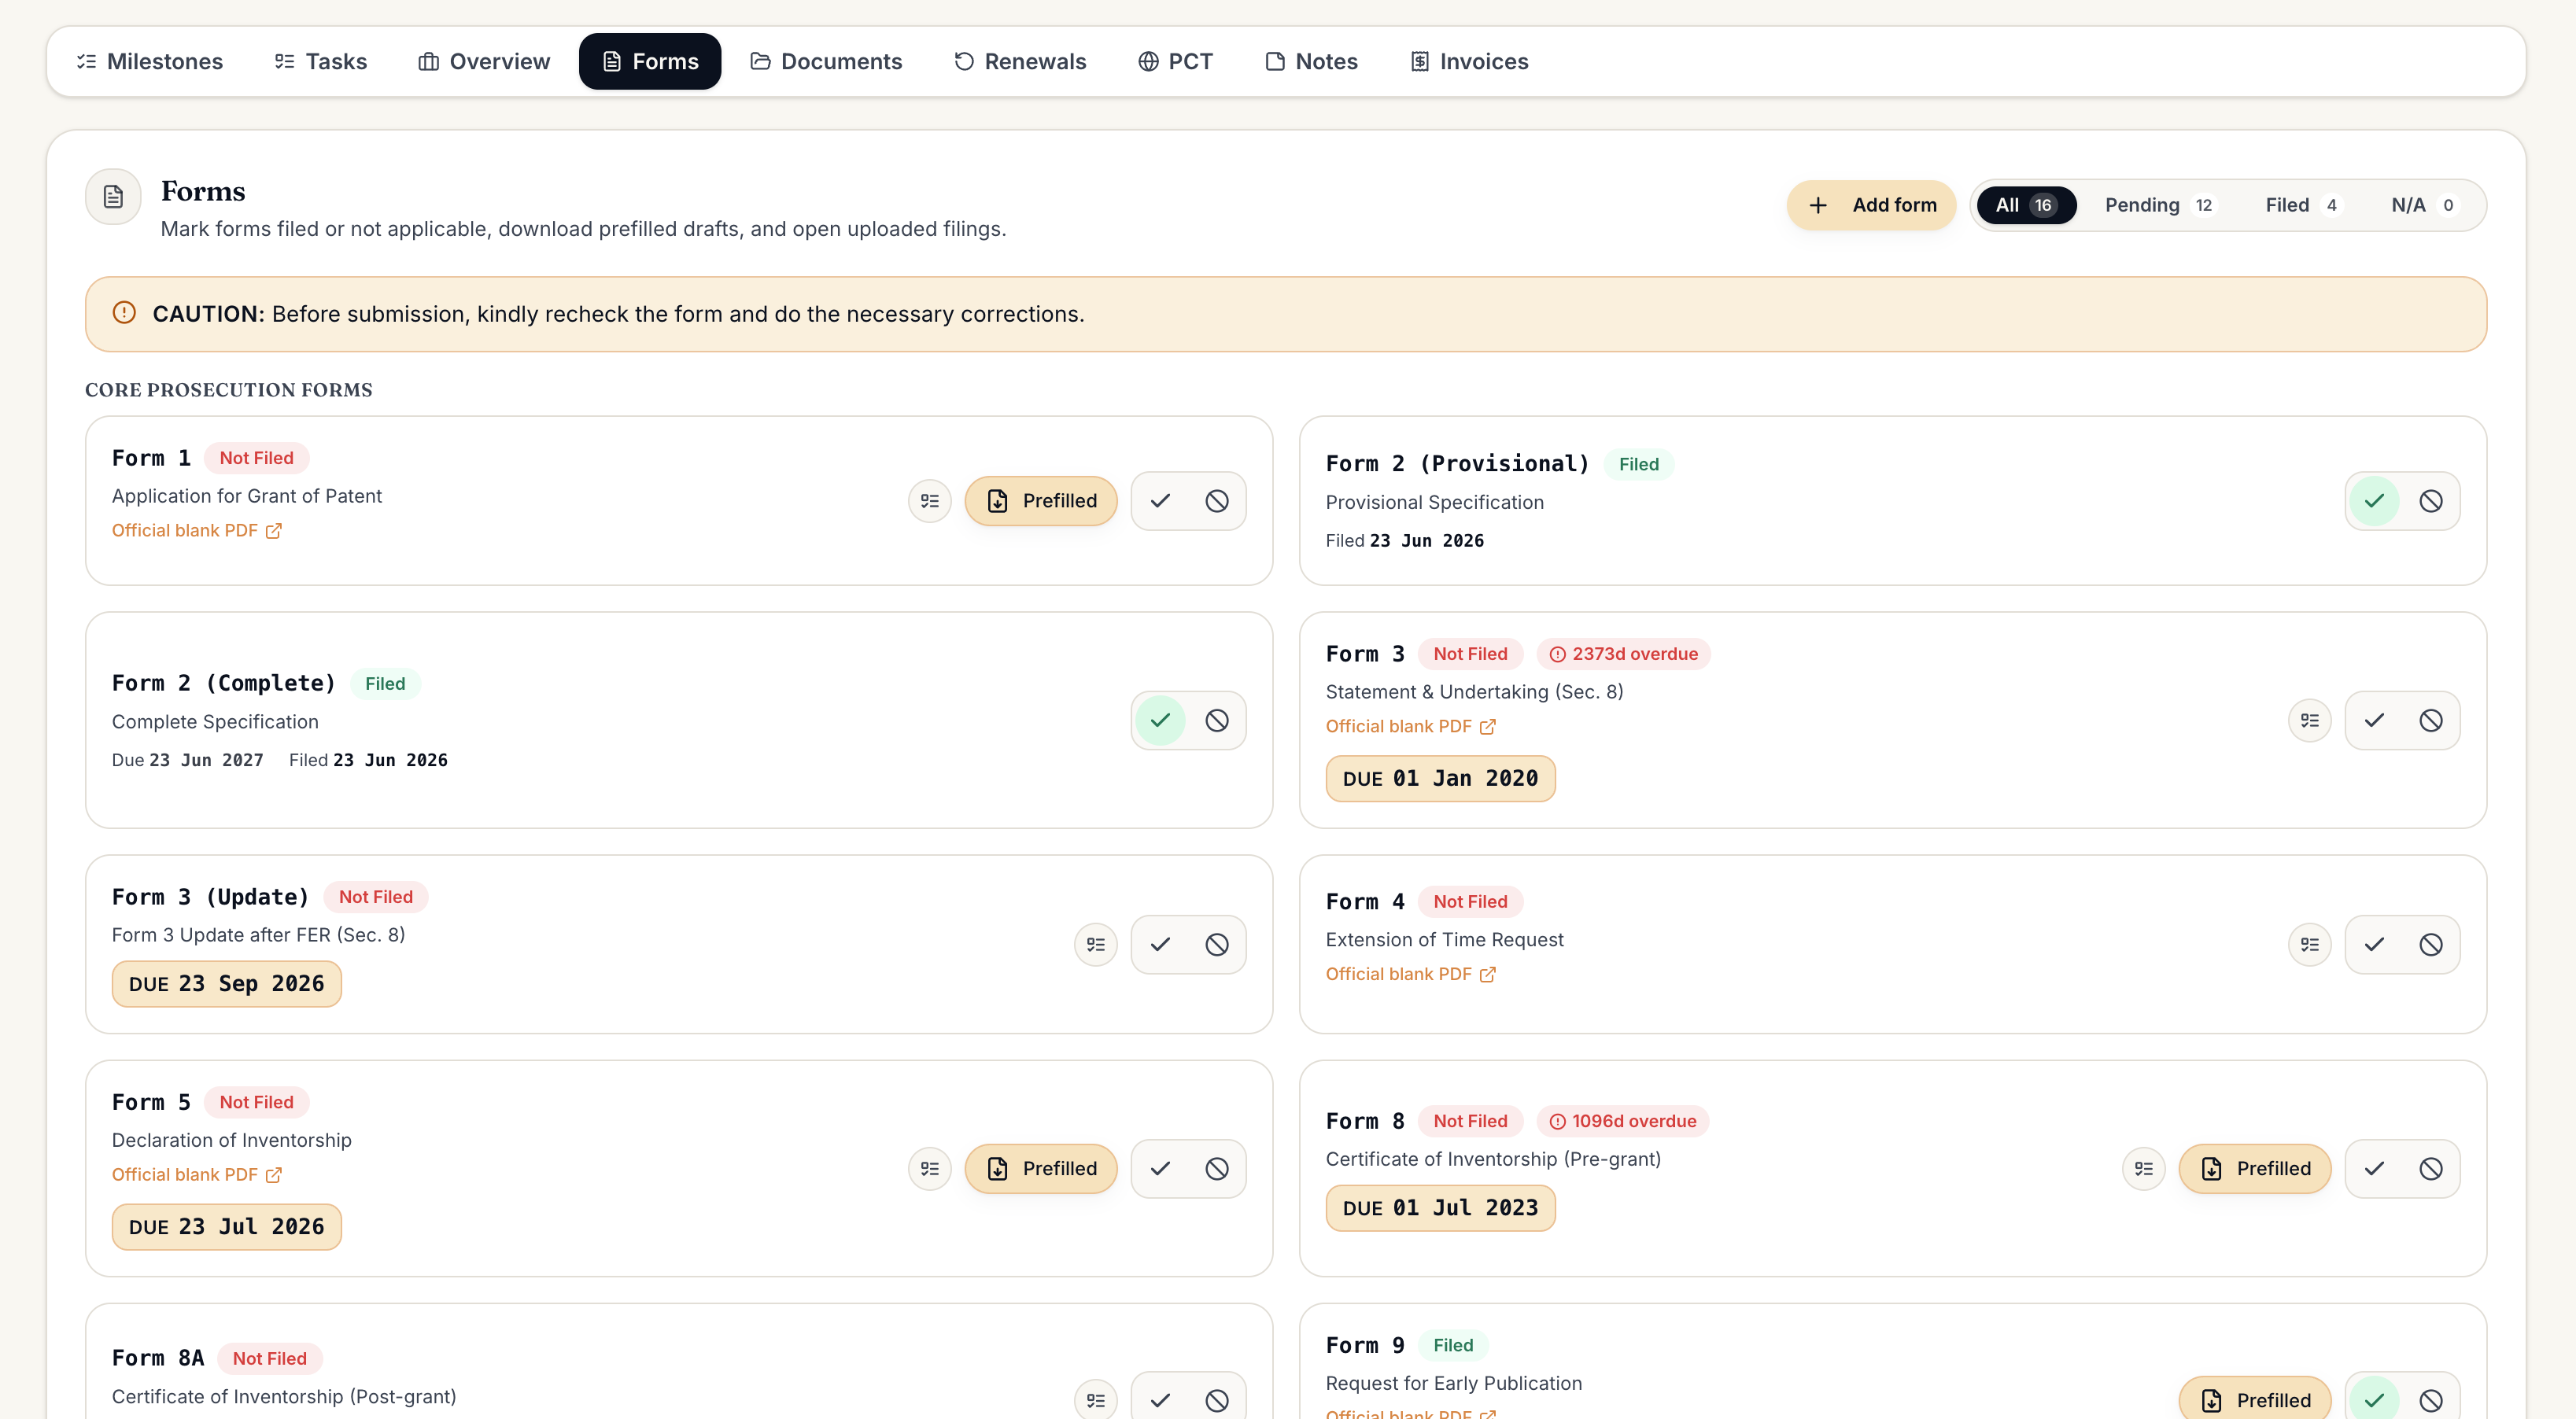Mark Form 3 (Update) as filed

tap(1160, 944)
